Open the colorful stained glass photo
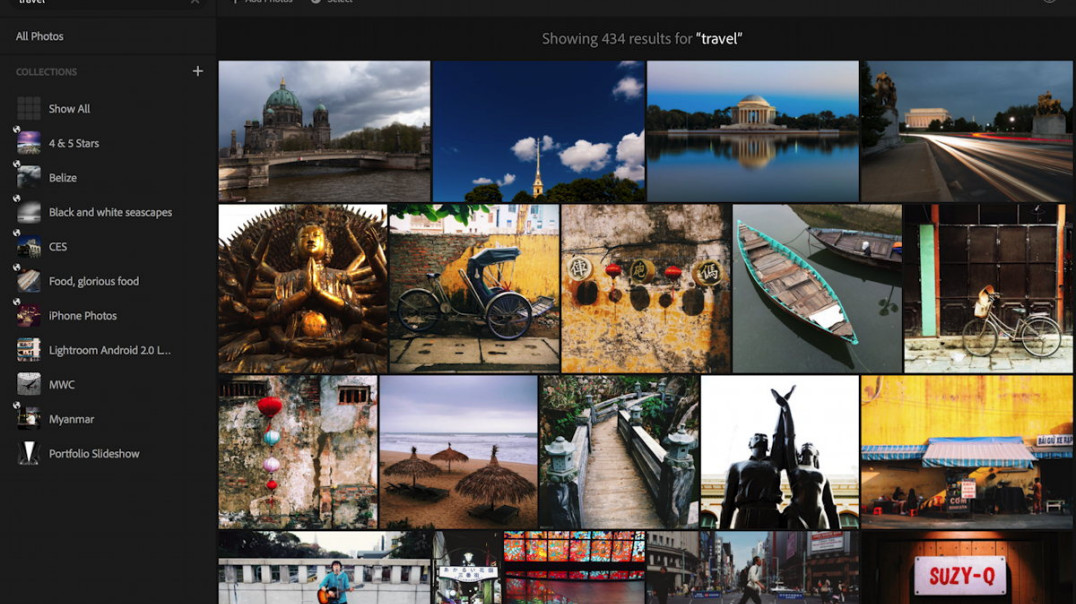 (x=574, y=568)
